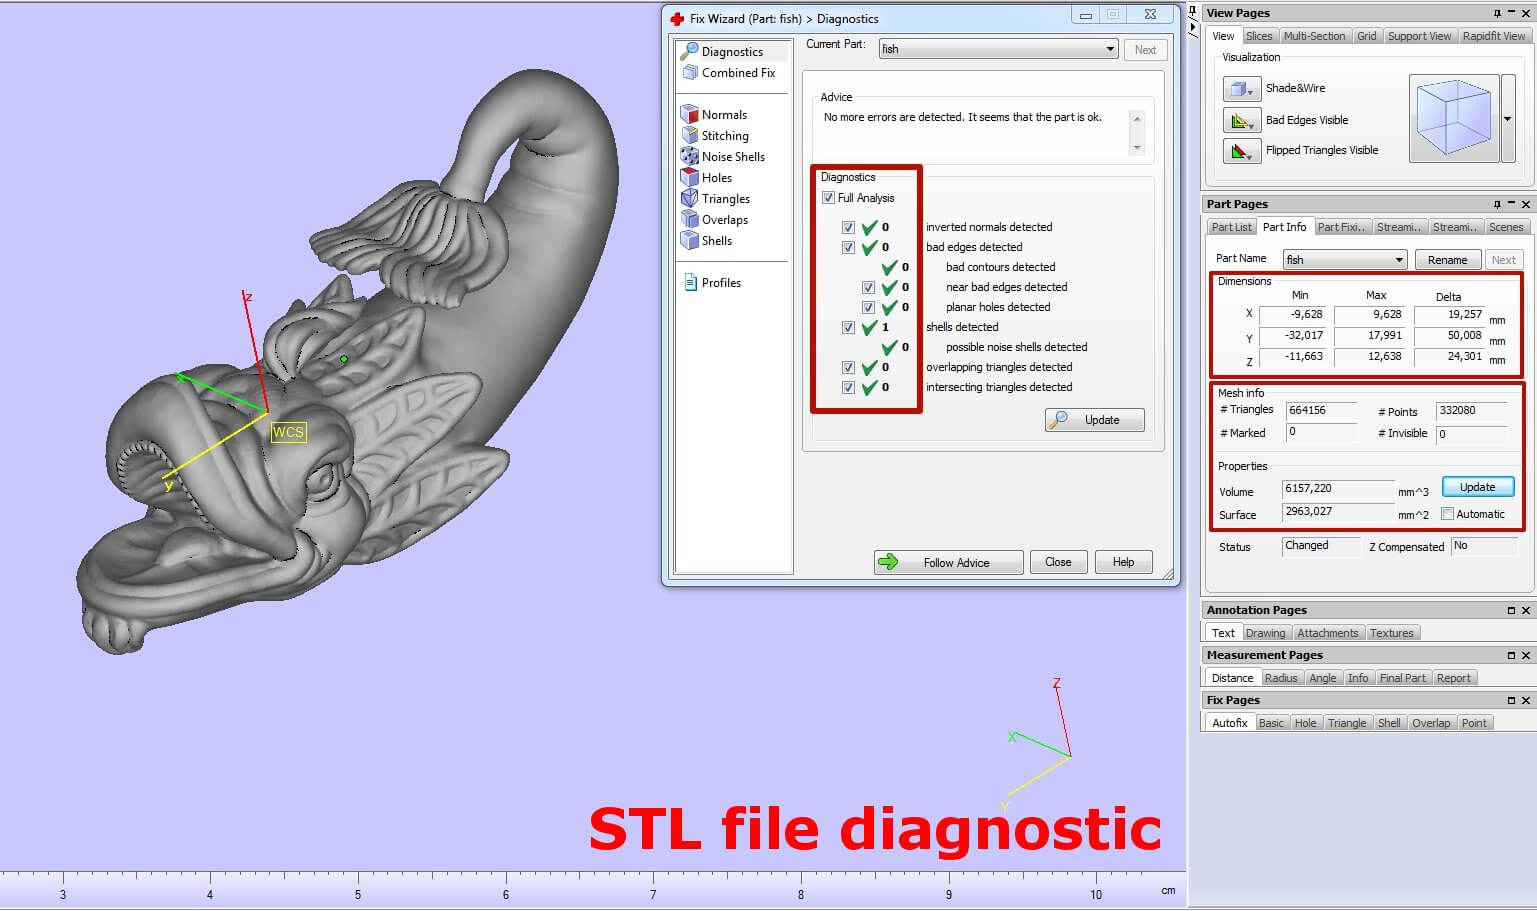
Task: Click the Shade&Wire visualization icon
Action: point(1241,89)
